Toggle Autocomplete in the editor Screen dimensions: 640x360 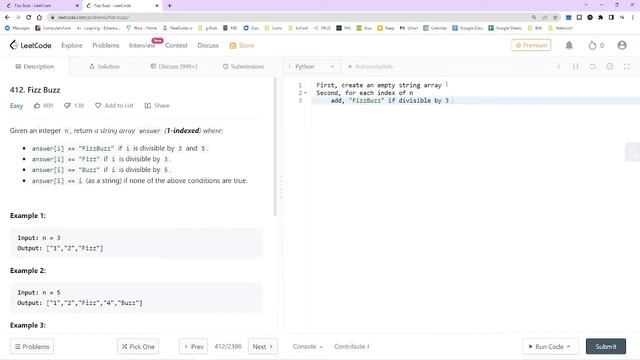click(371, 67)
